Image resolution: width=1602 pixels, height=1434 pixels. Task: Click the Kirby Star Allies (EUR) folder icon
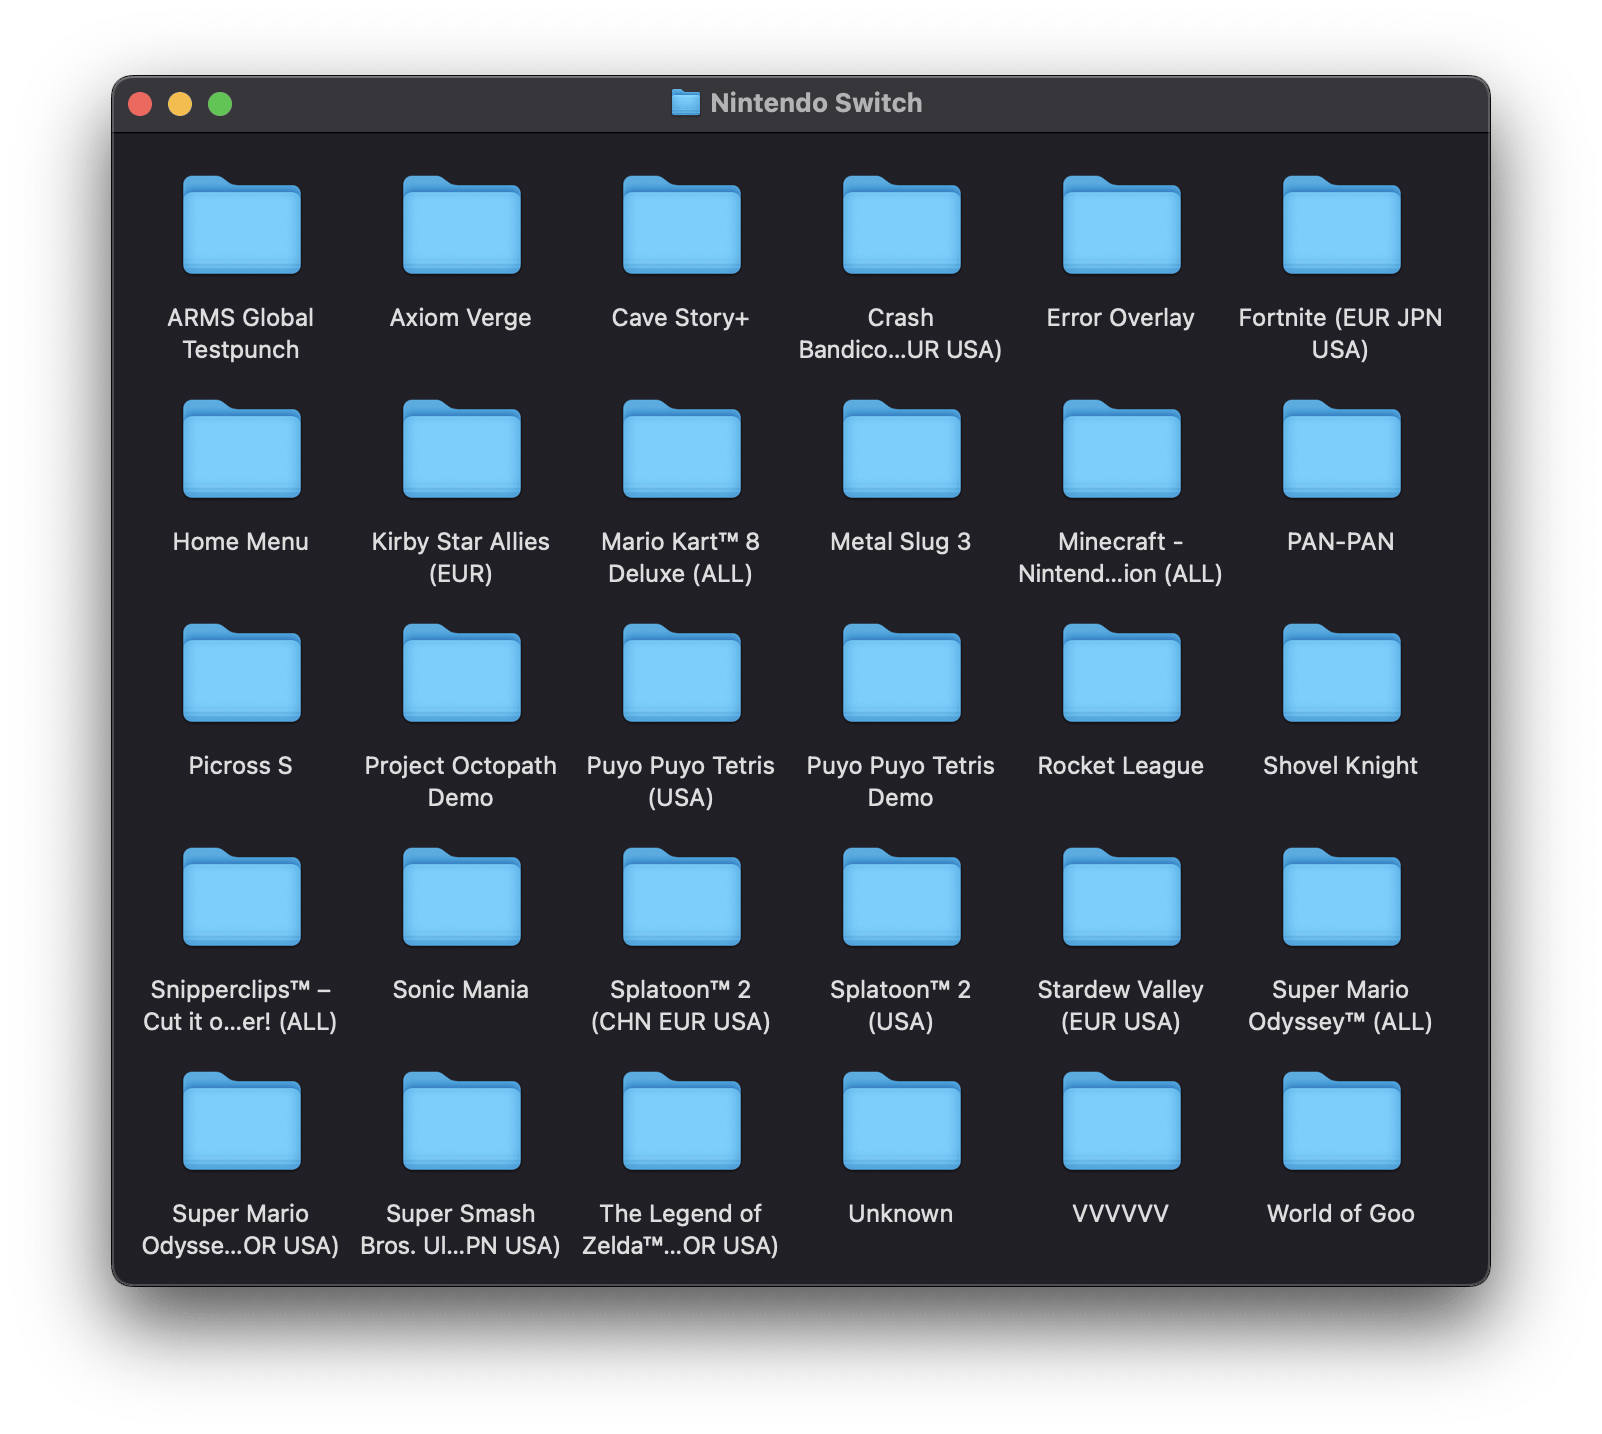coord(461,449)
